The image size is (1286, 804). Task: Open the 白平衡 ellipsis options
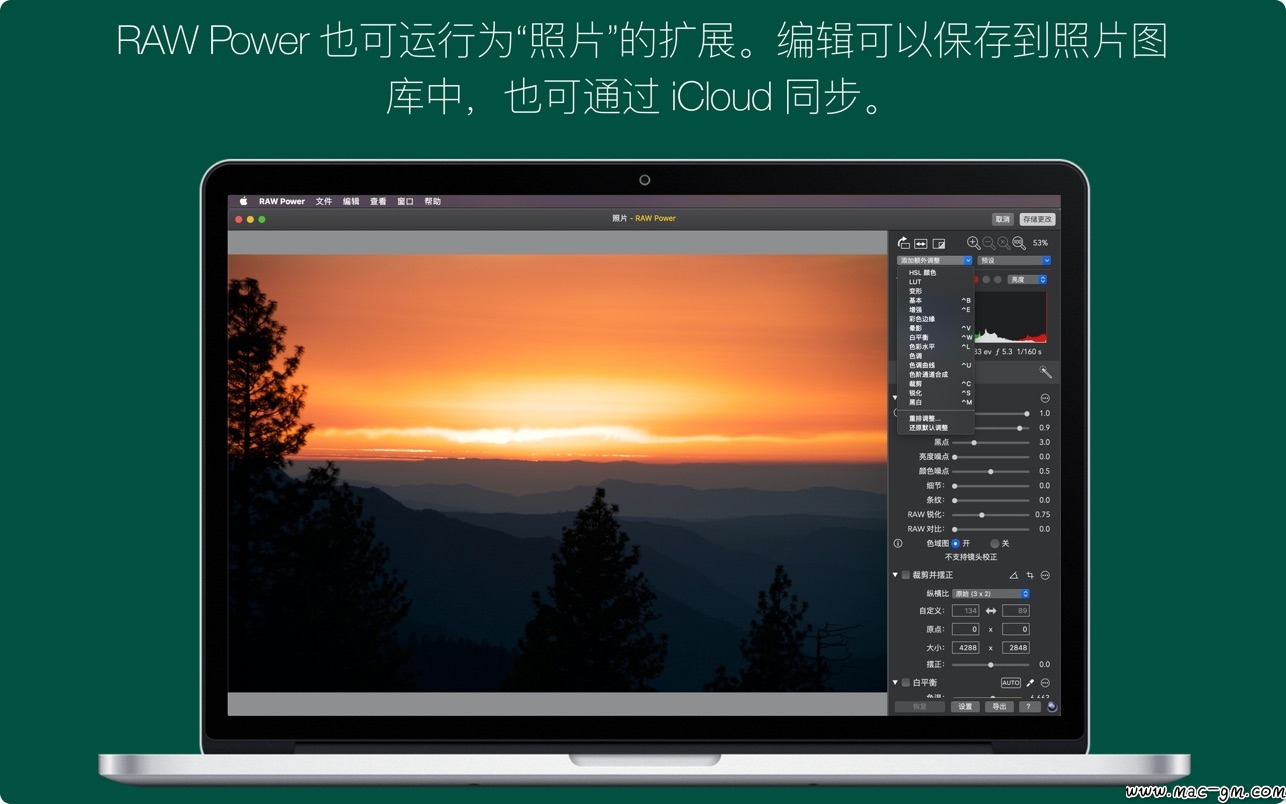point(1045,683)
